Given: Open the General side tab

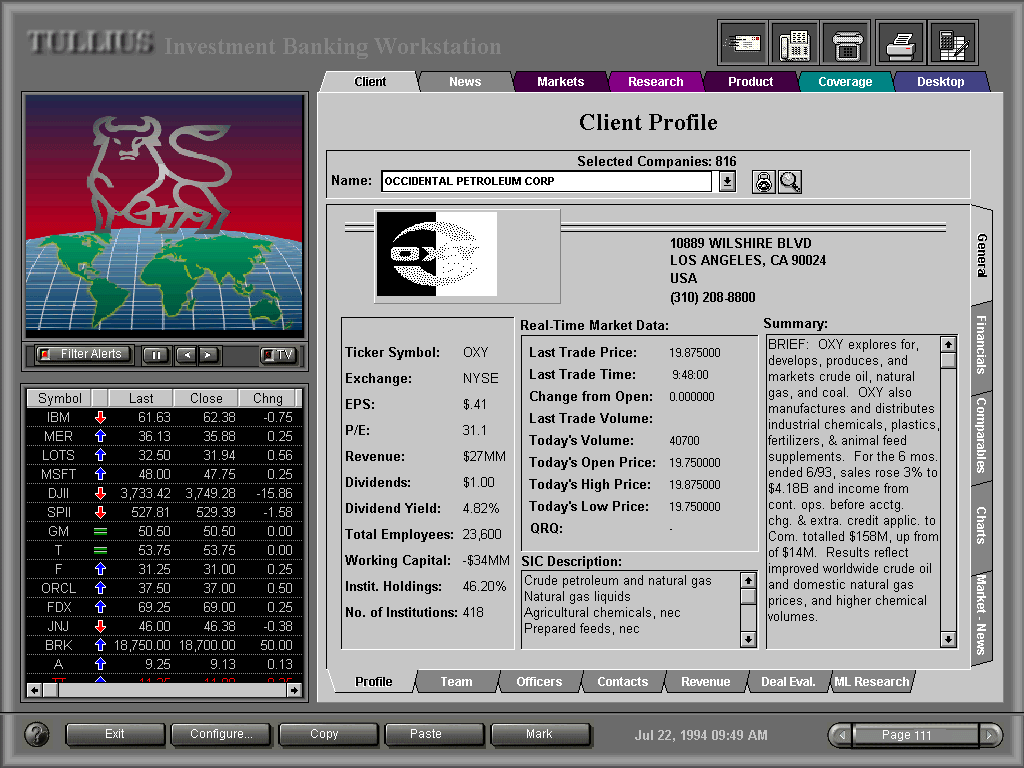Looking at the screenshot, I should (982, 255).
